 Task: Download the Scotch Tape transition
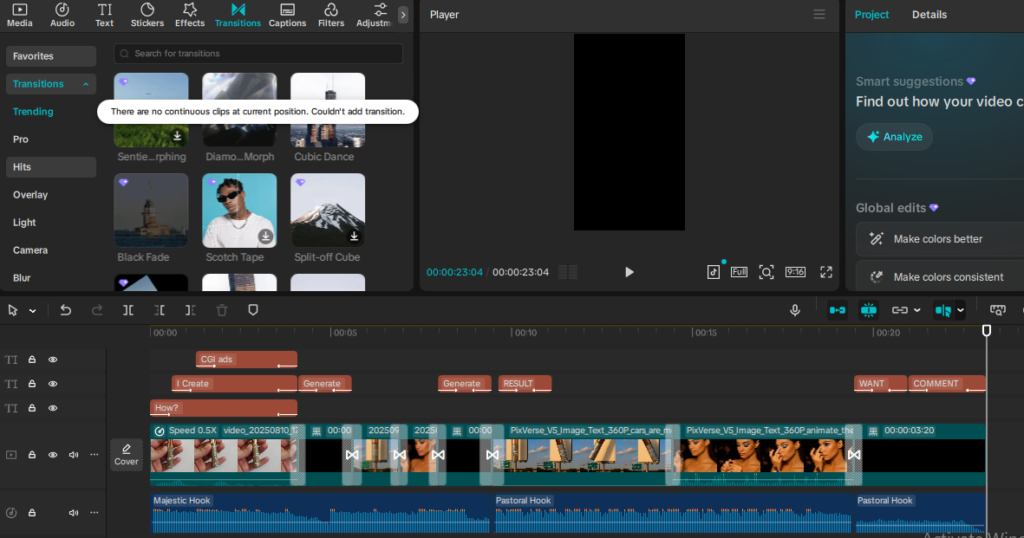[265, 236]
